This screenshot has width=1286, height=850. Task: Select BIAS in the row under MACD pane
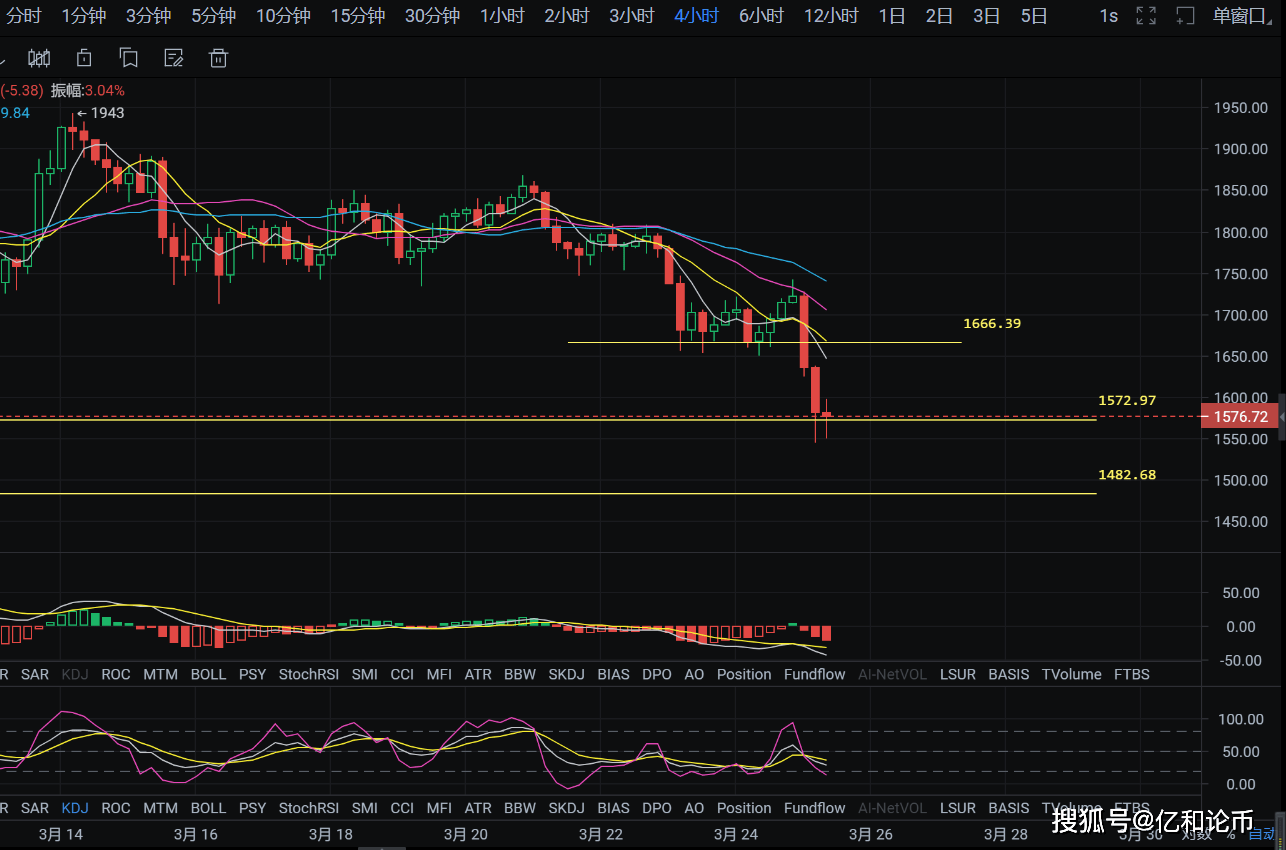pyautogui.click(x=613, y=674)
